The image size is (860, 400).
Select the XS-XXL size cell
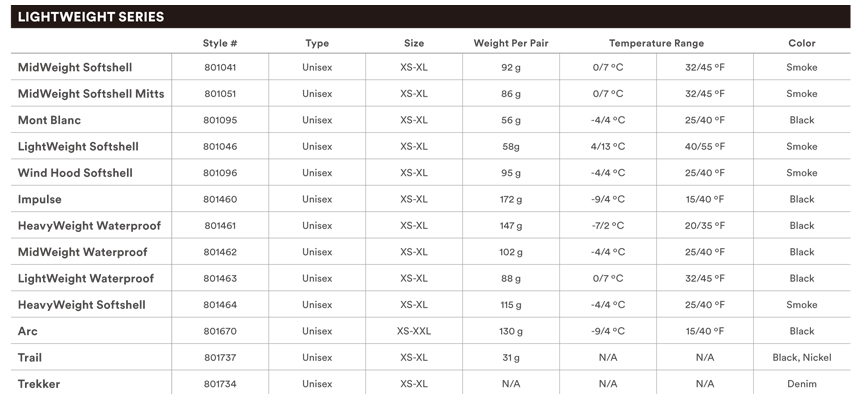coord(414,331)
